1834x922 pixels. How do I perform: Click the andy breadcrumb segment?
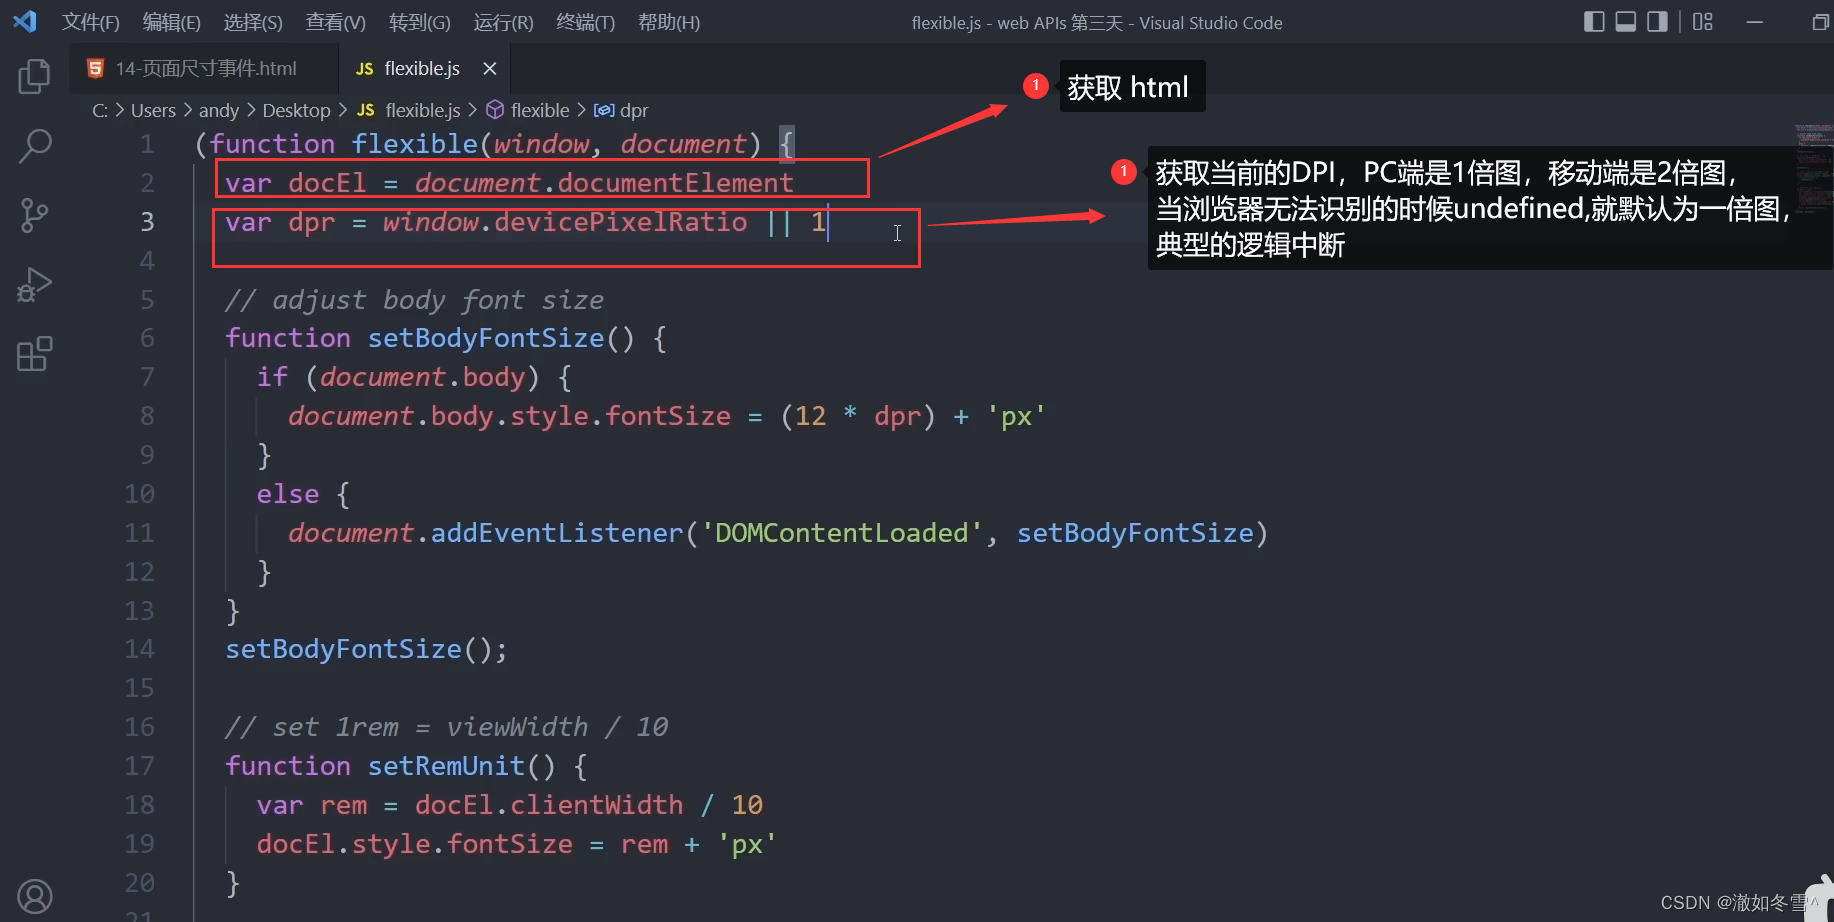pos(219,110)
